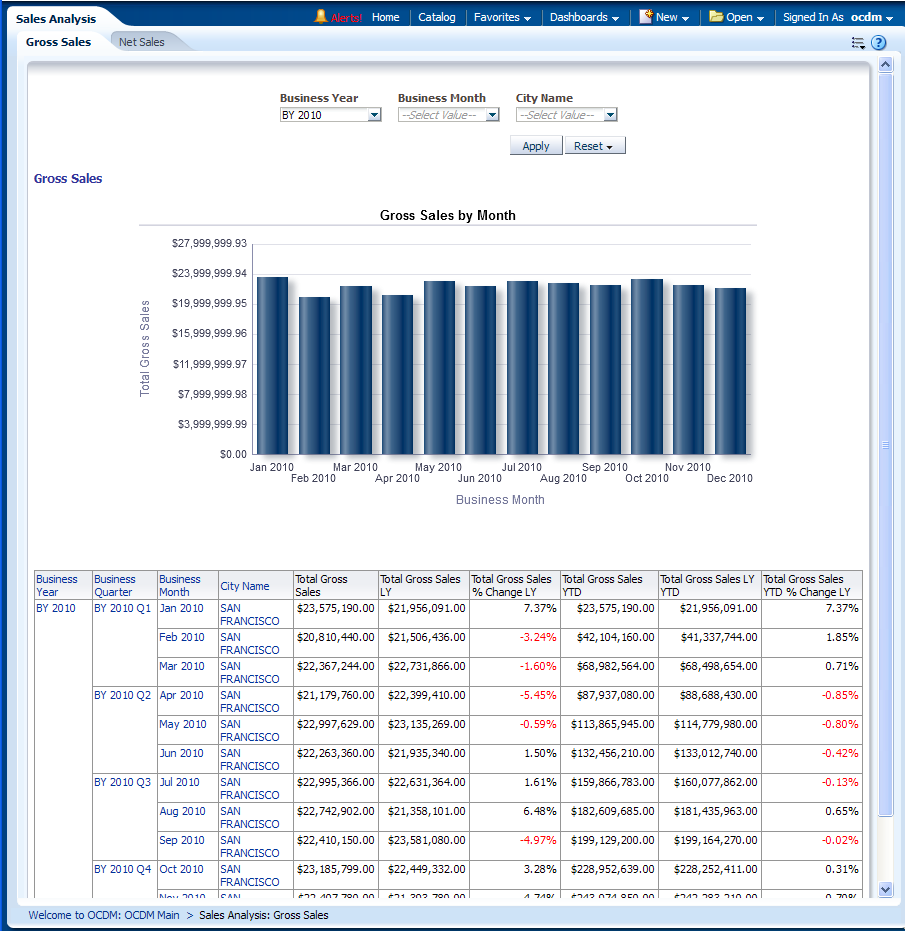Open the Dashboards menu

584,17
